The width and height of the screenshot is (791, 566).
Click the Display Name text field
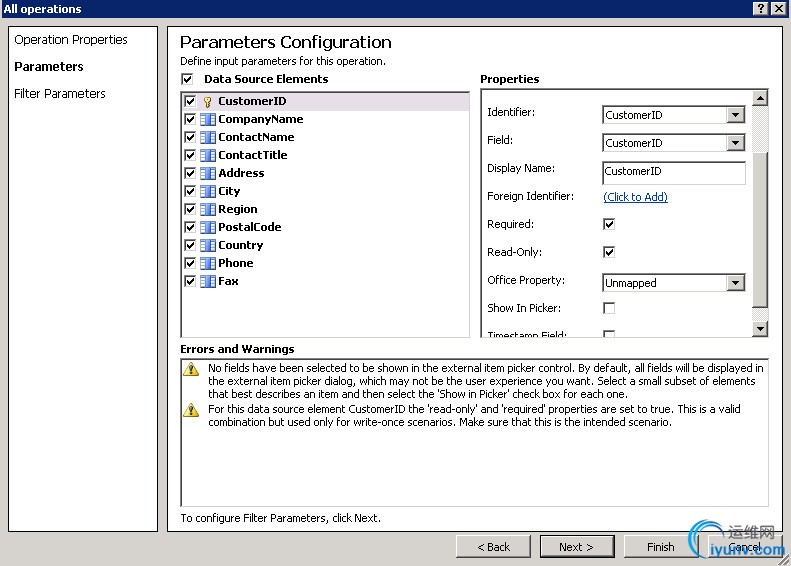pos(674,172)
